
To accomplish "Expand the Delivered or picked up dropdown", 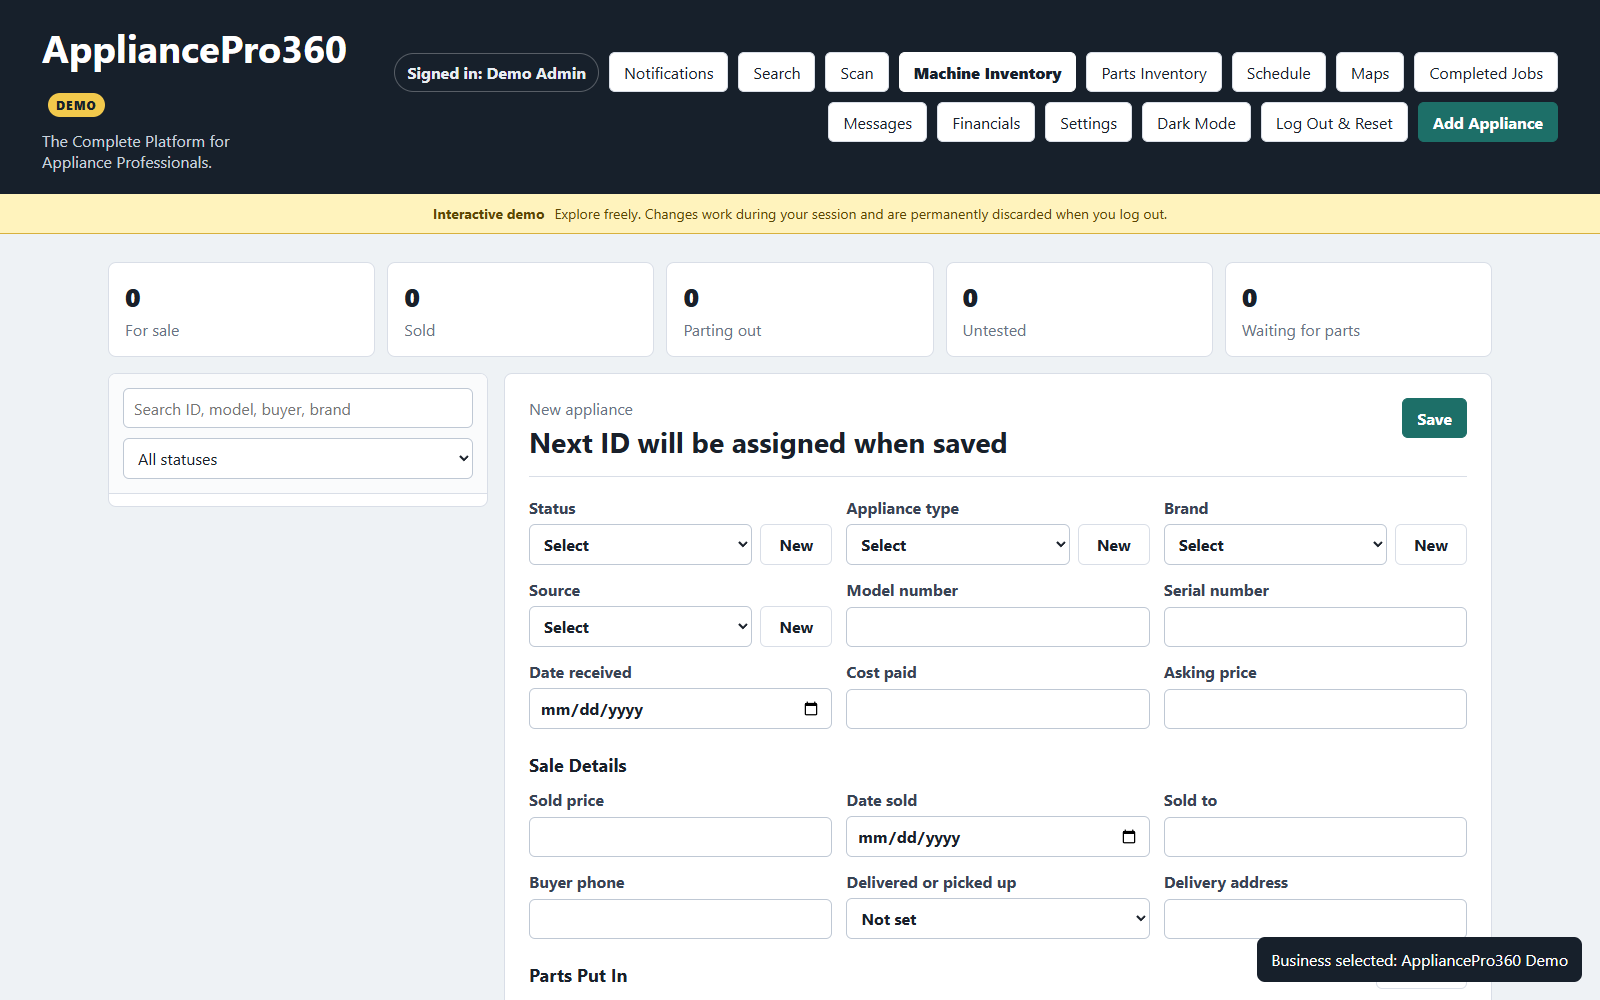I will click(x=998, y=919).
